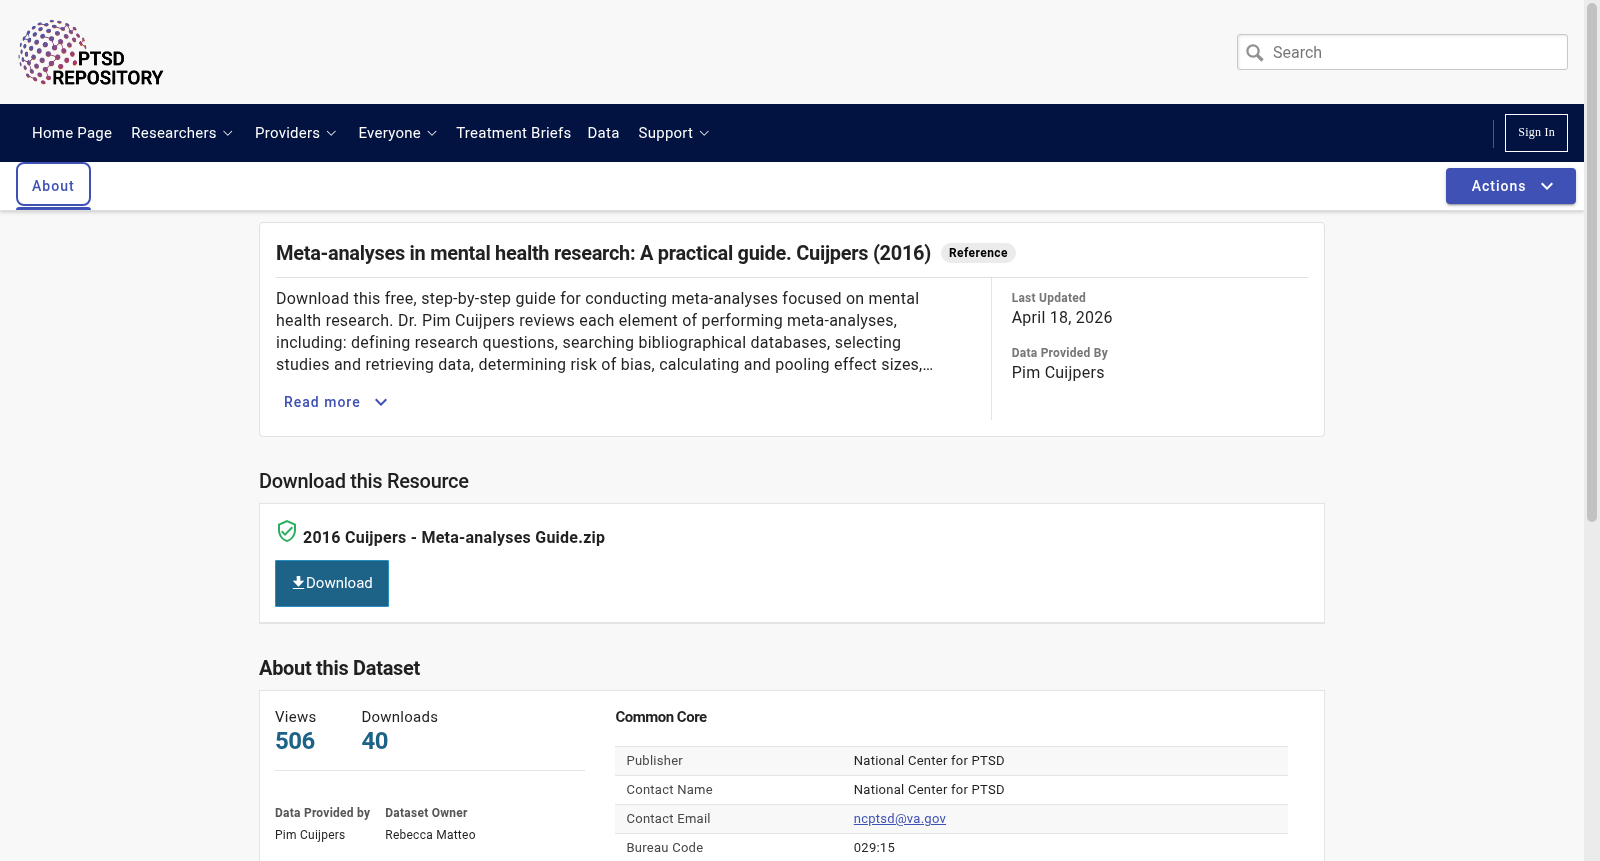This screenshot has width=1600, height=861.
Task: Click the Downloads count 40
Action: click(x=375, y=741)
